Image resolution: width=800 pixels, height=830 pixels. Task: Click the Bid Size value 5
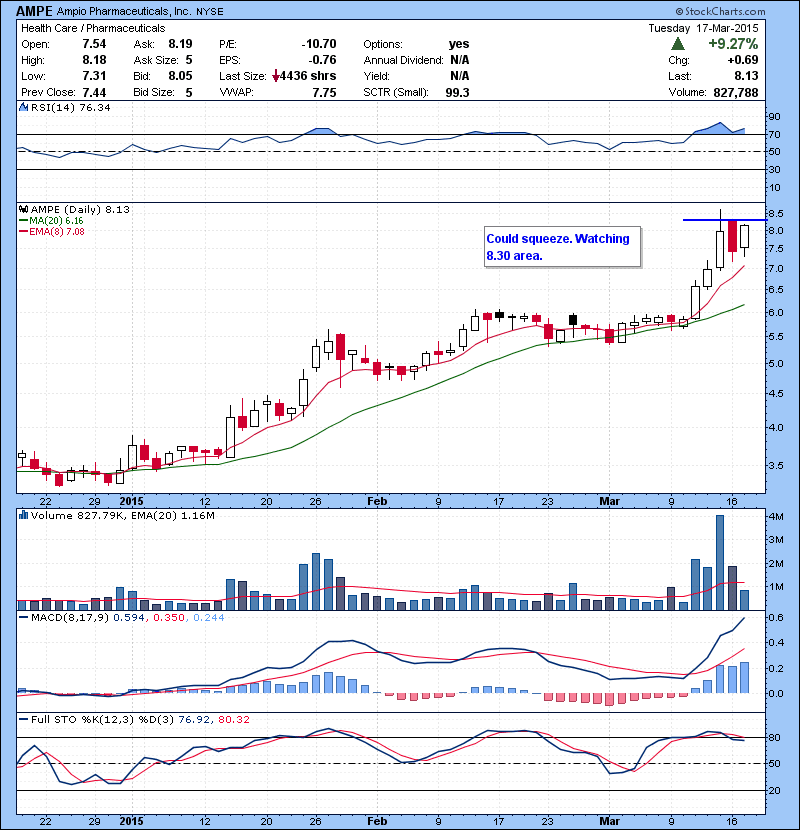(x=188, y=93)
